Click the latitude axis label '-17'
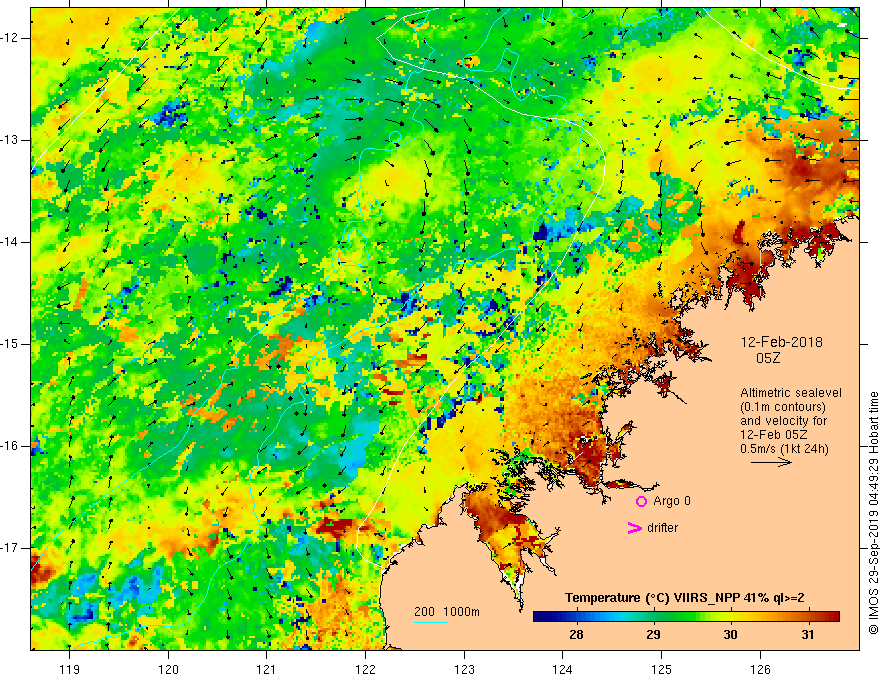This screenshot has height=680, width=880. pos(10,548)
